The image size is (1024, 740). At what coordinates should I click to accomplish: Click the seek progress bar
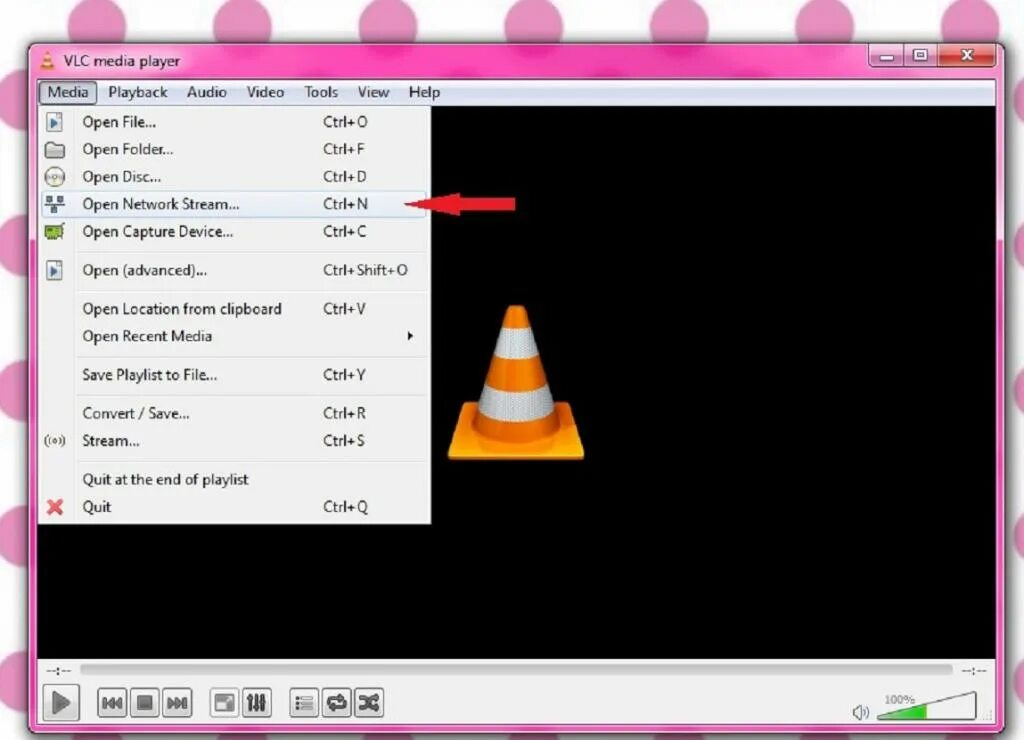516,669
